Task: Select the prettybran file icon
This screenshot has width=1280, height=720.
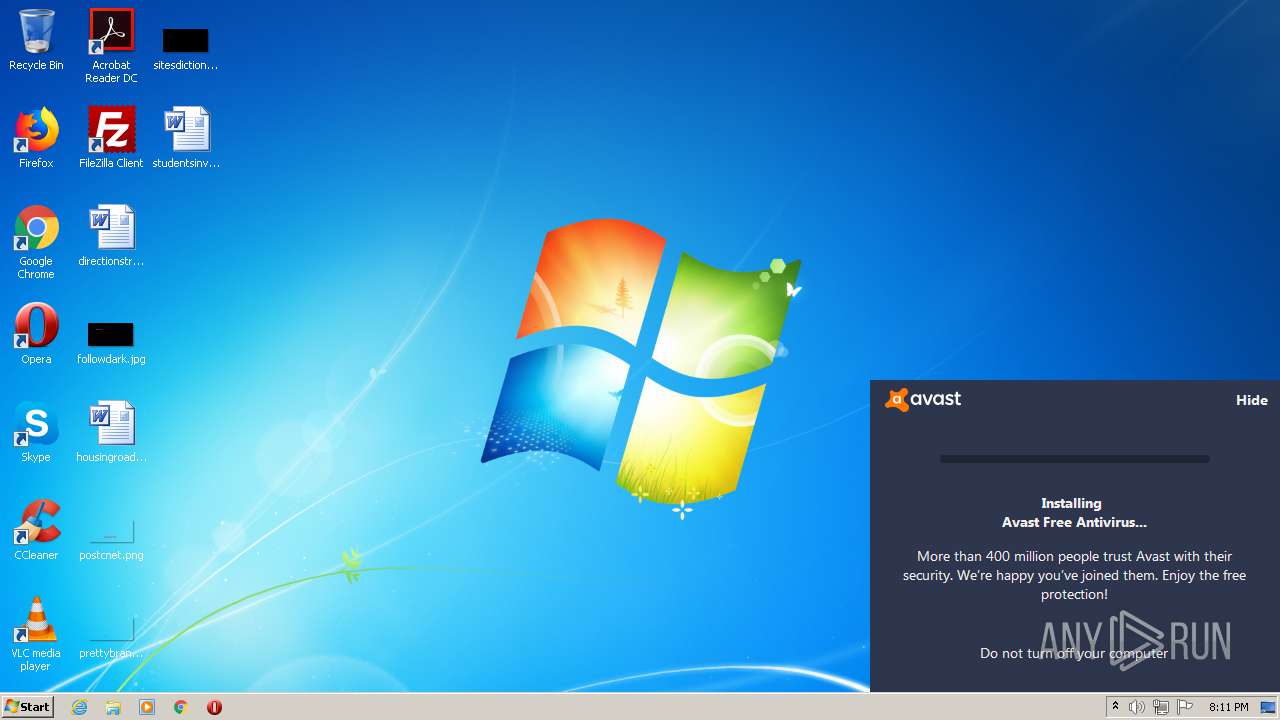Action: (x=111, y=636)
